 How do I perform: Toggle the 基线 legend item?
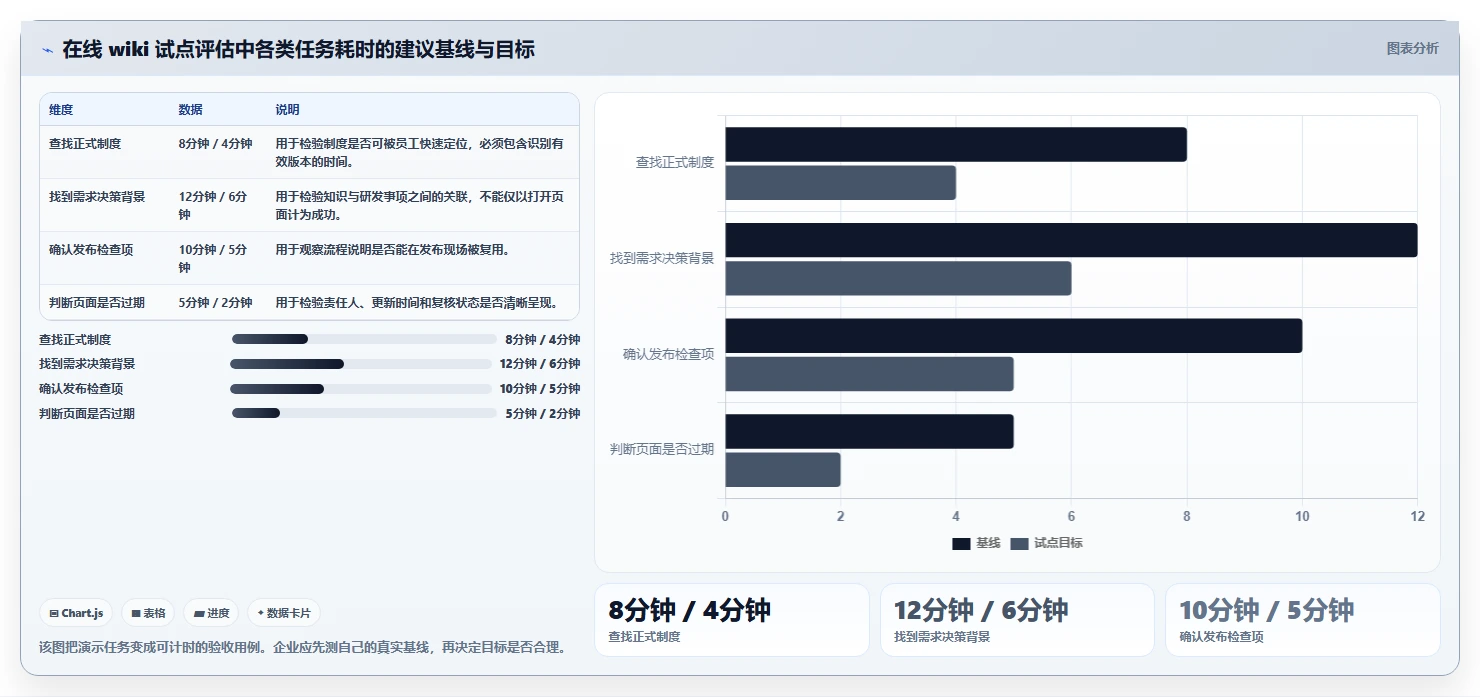pyautogui.click(x=975, y=543)
